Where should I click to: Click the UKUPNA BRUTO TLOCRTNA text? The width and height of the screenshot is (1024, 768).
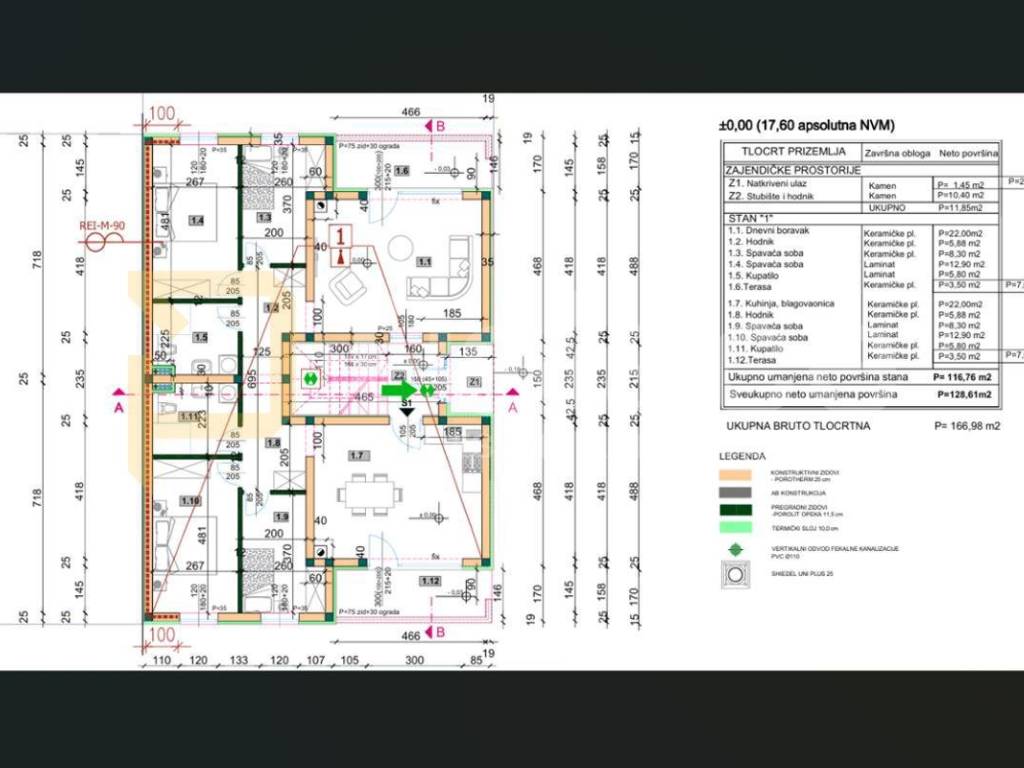[798, 425]
